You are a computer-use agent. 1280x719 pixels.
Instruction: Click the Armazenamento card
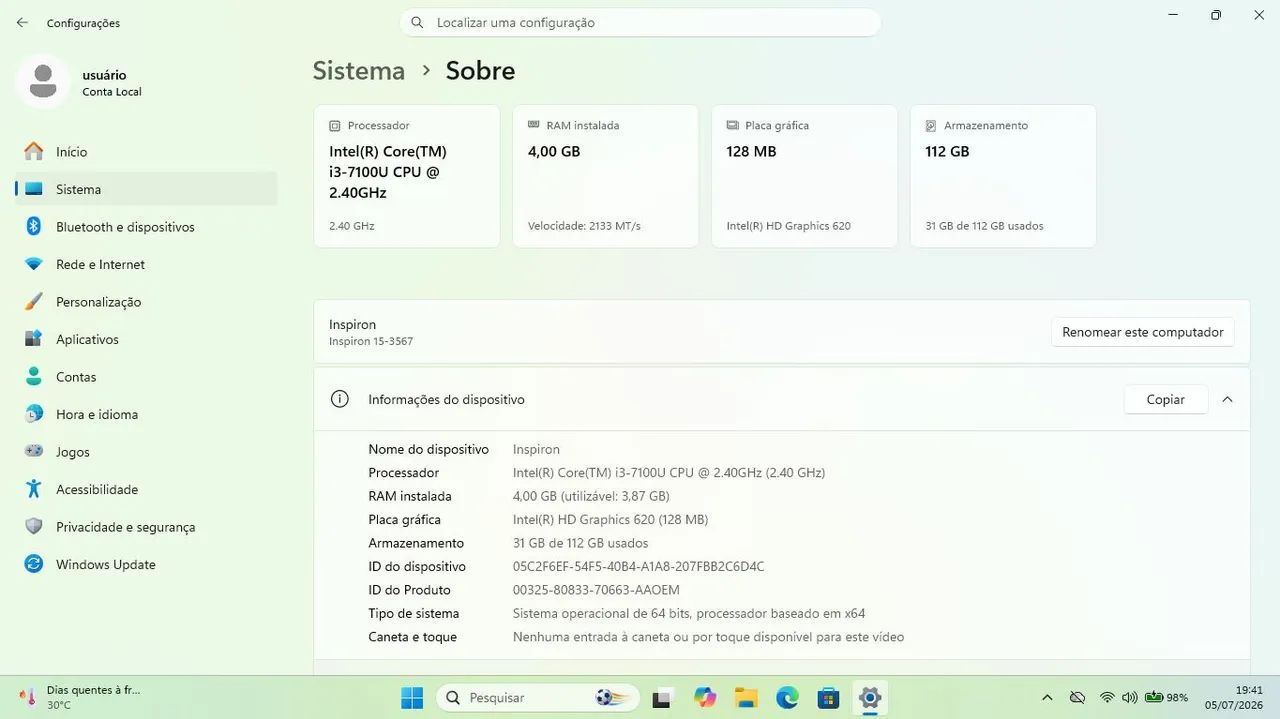coord(1003,176)
